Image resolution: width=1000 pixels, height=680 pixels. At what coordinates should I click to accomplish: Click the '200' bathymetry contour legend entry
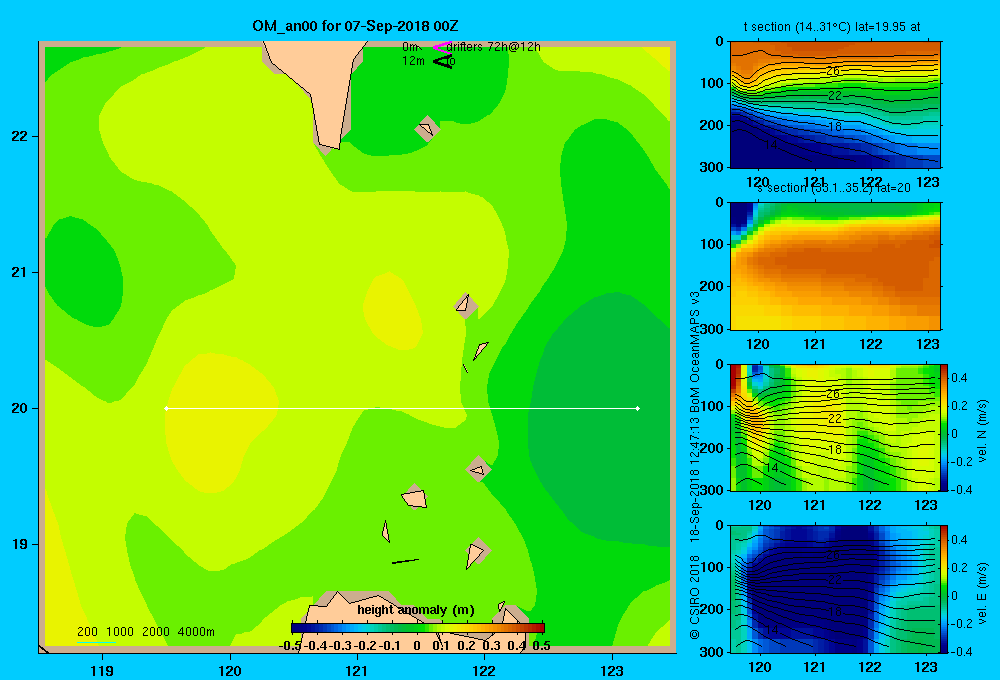tap(87, 632)
